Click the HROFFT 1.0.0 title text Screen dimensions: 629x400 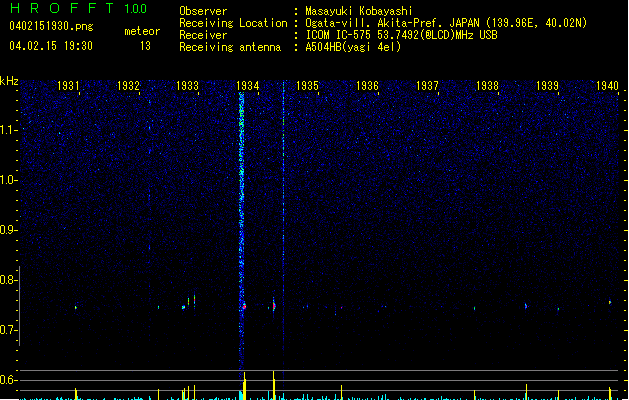click(79, 8)
